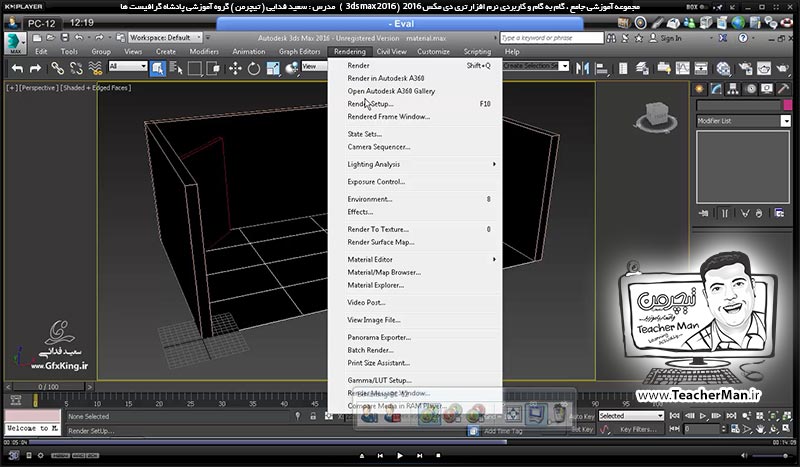Image resolution: width=800 pixels, height=467 pixels.
Task: Select the Select and Move tool
Action: click(x=235, y=68)
